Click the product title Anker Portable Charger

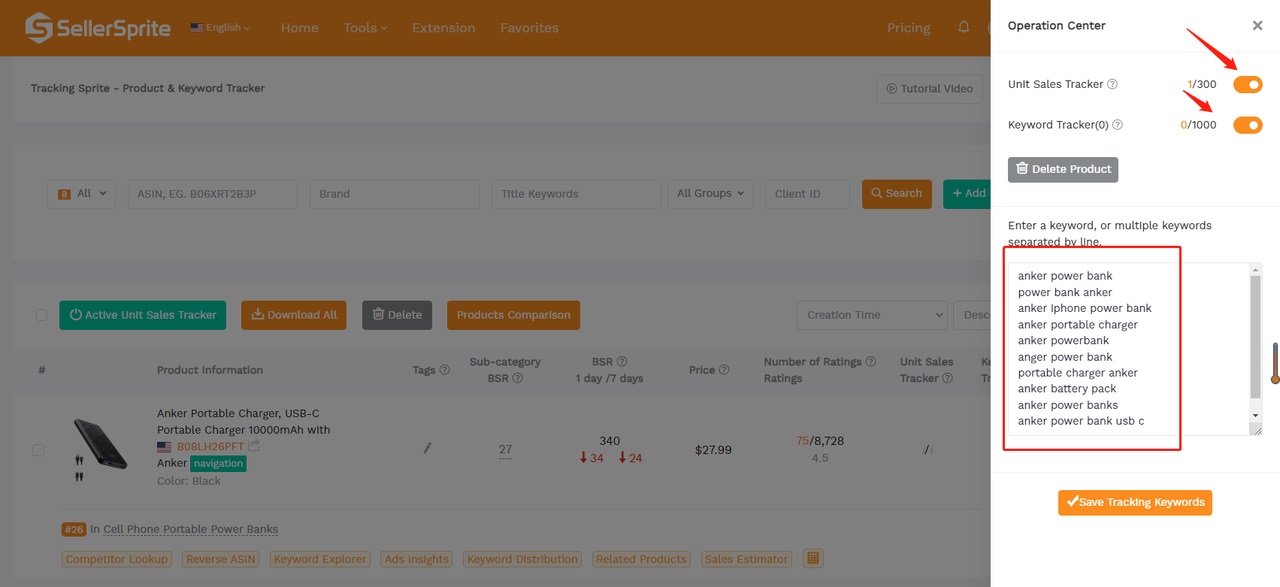pos(243,422)
